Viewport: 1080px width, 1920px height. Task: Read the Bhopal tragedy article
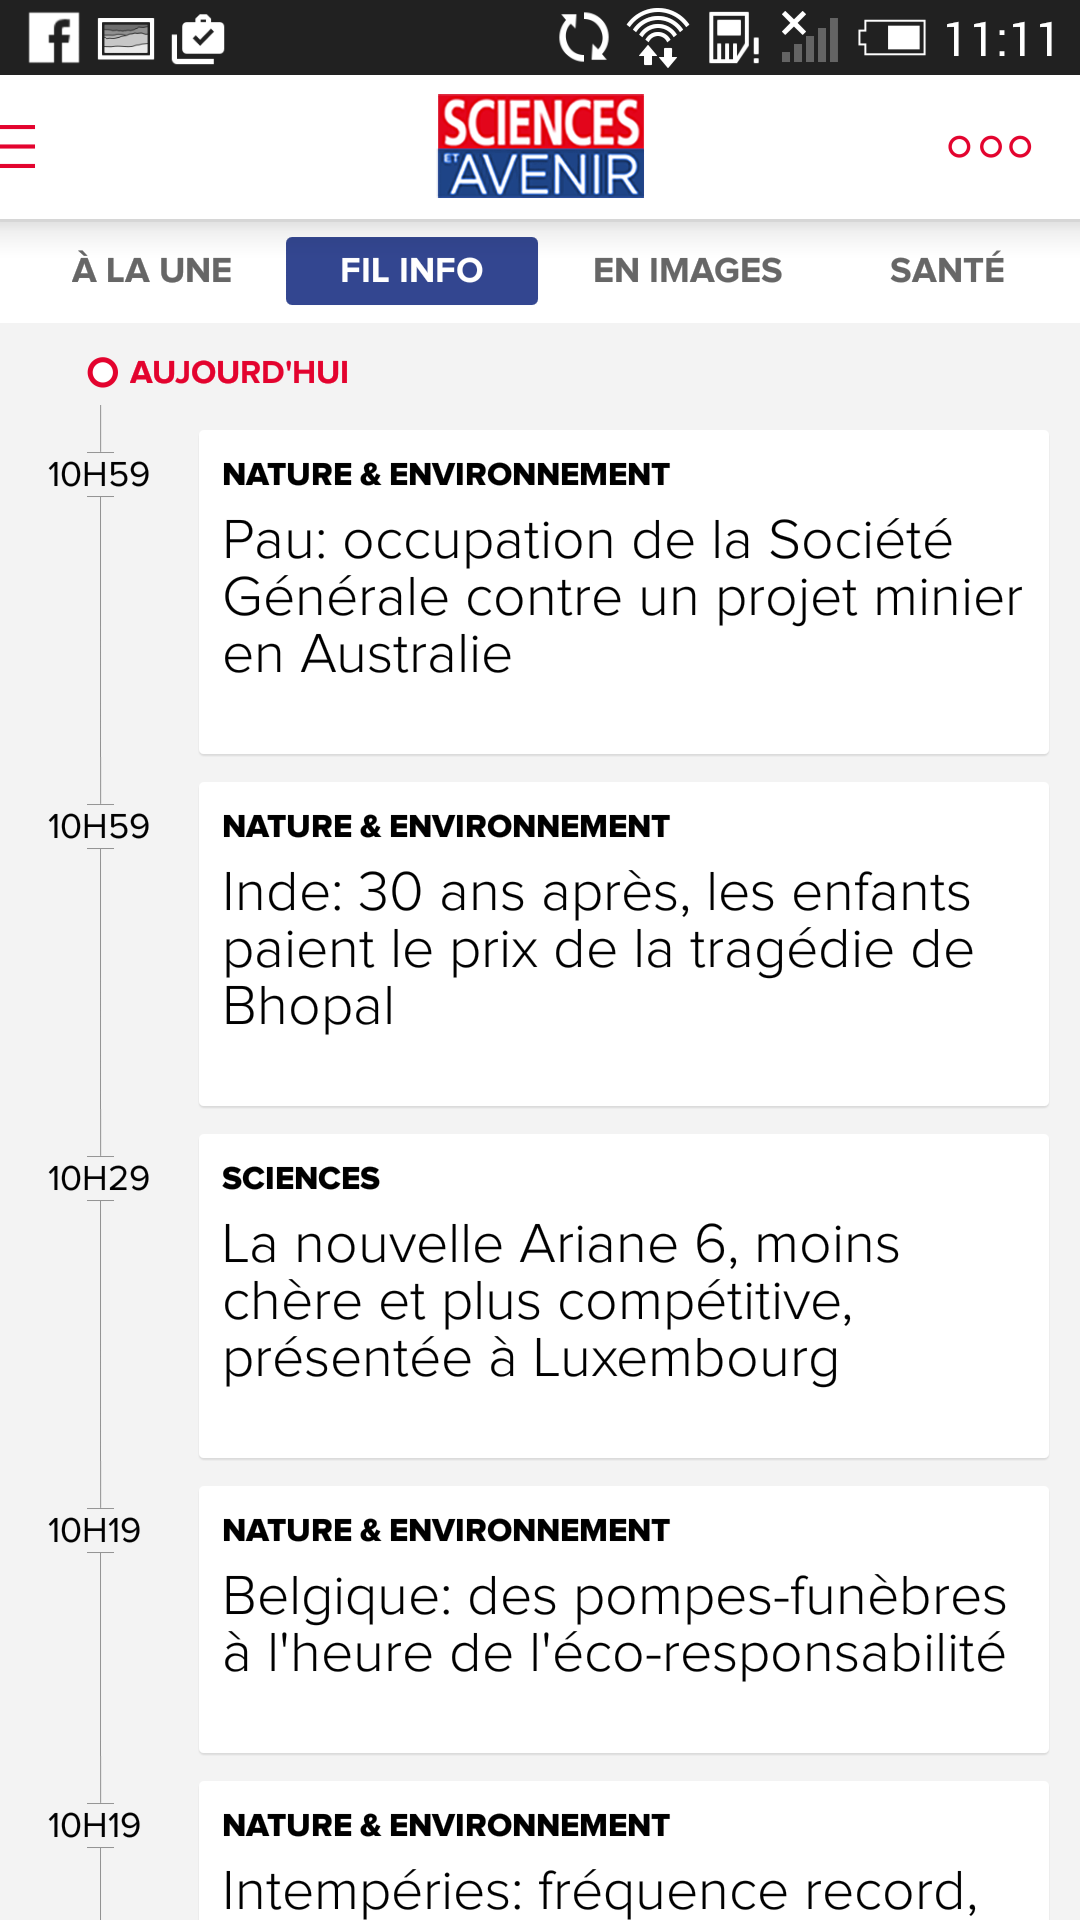[624, 944]
